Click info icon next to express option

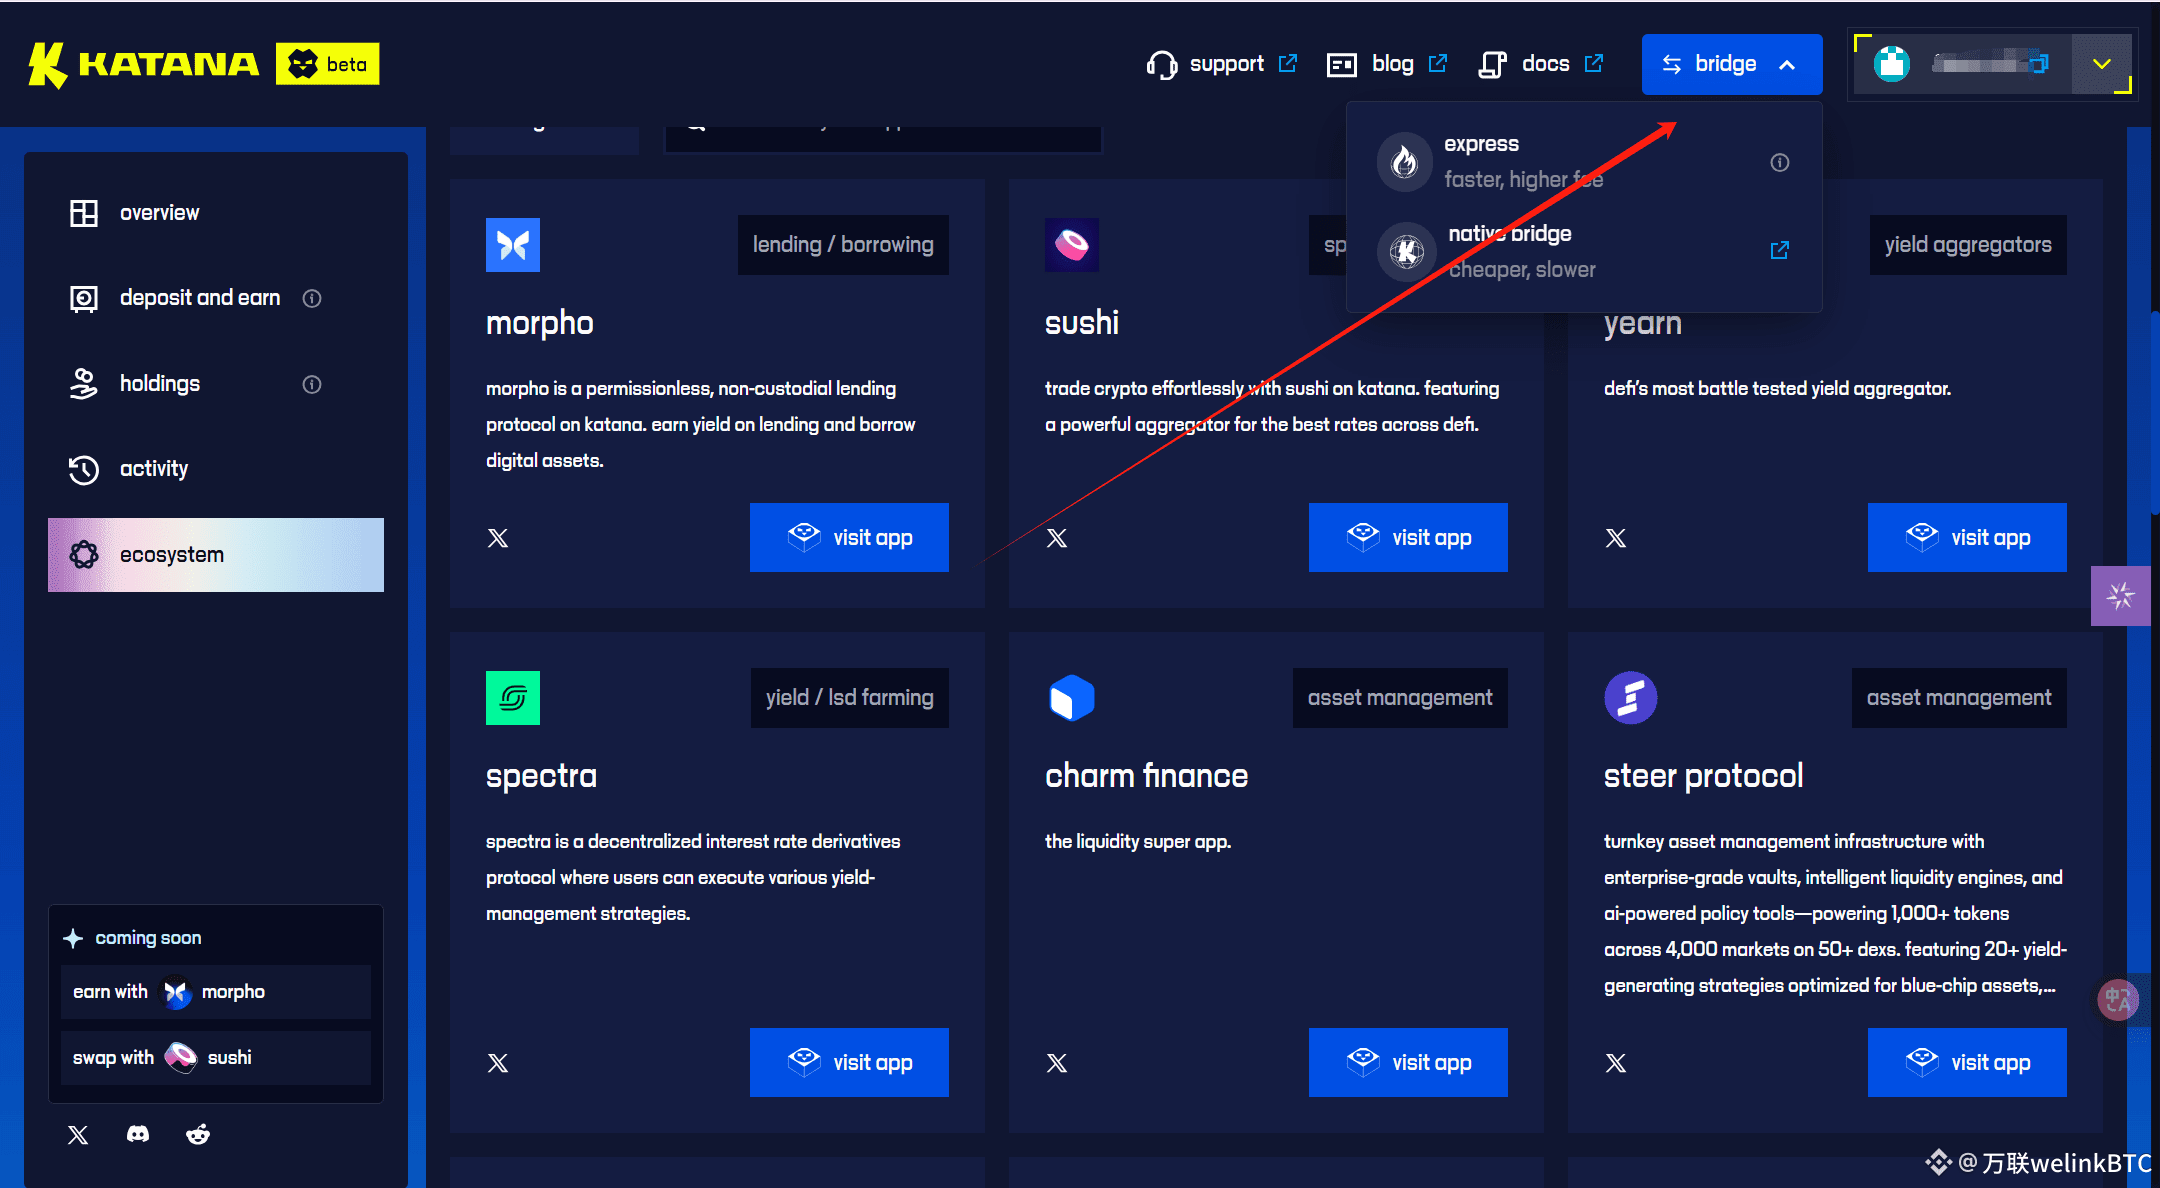tap(1780, 162)
